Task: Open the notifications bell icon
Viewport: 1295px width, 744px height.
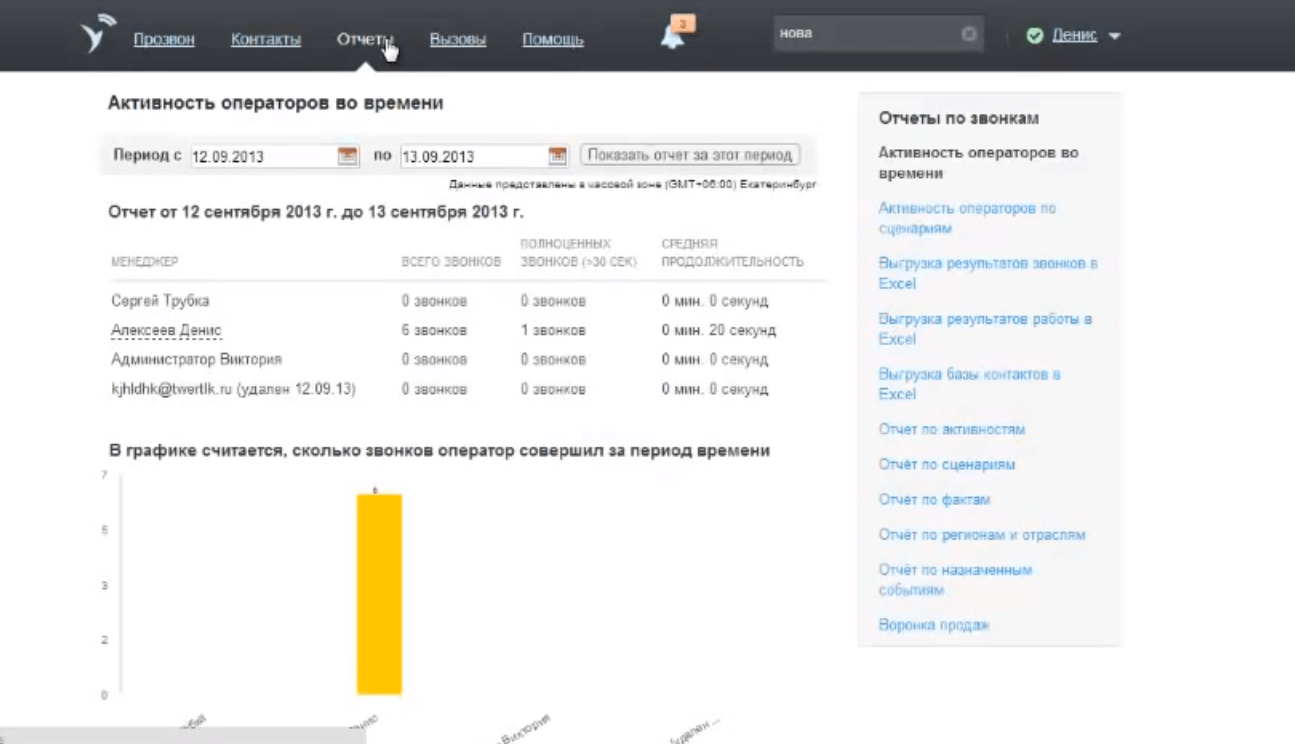Action: click(673, 37)
